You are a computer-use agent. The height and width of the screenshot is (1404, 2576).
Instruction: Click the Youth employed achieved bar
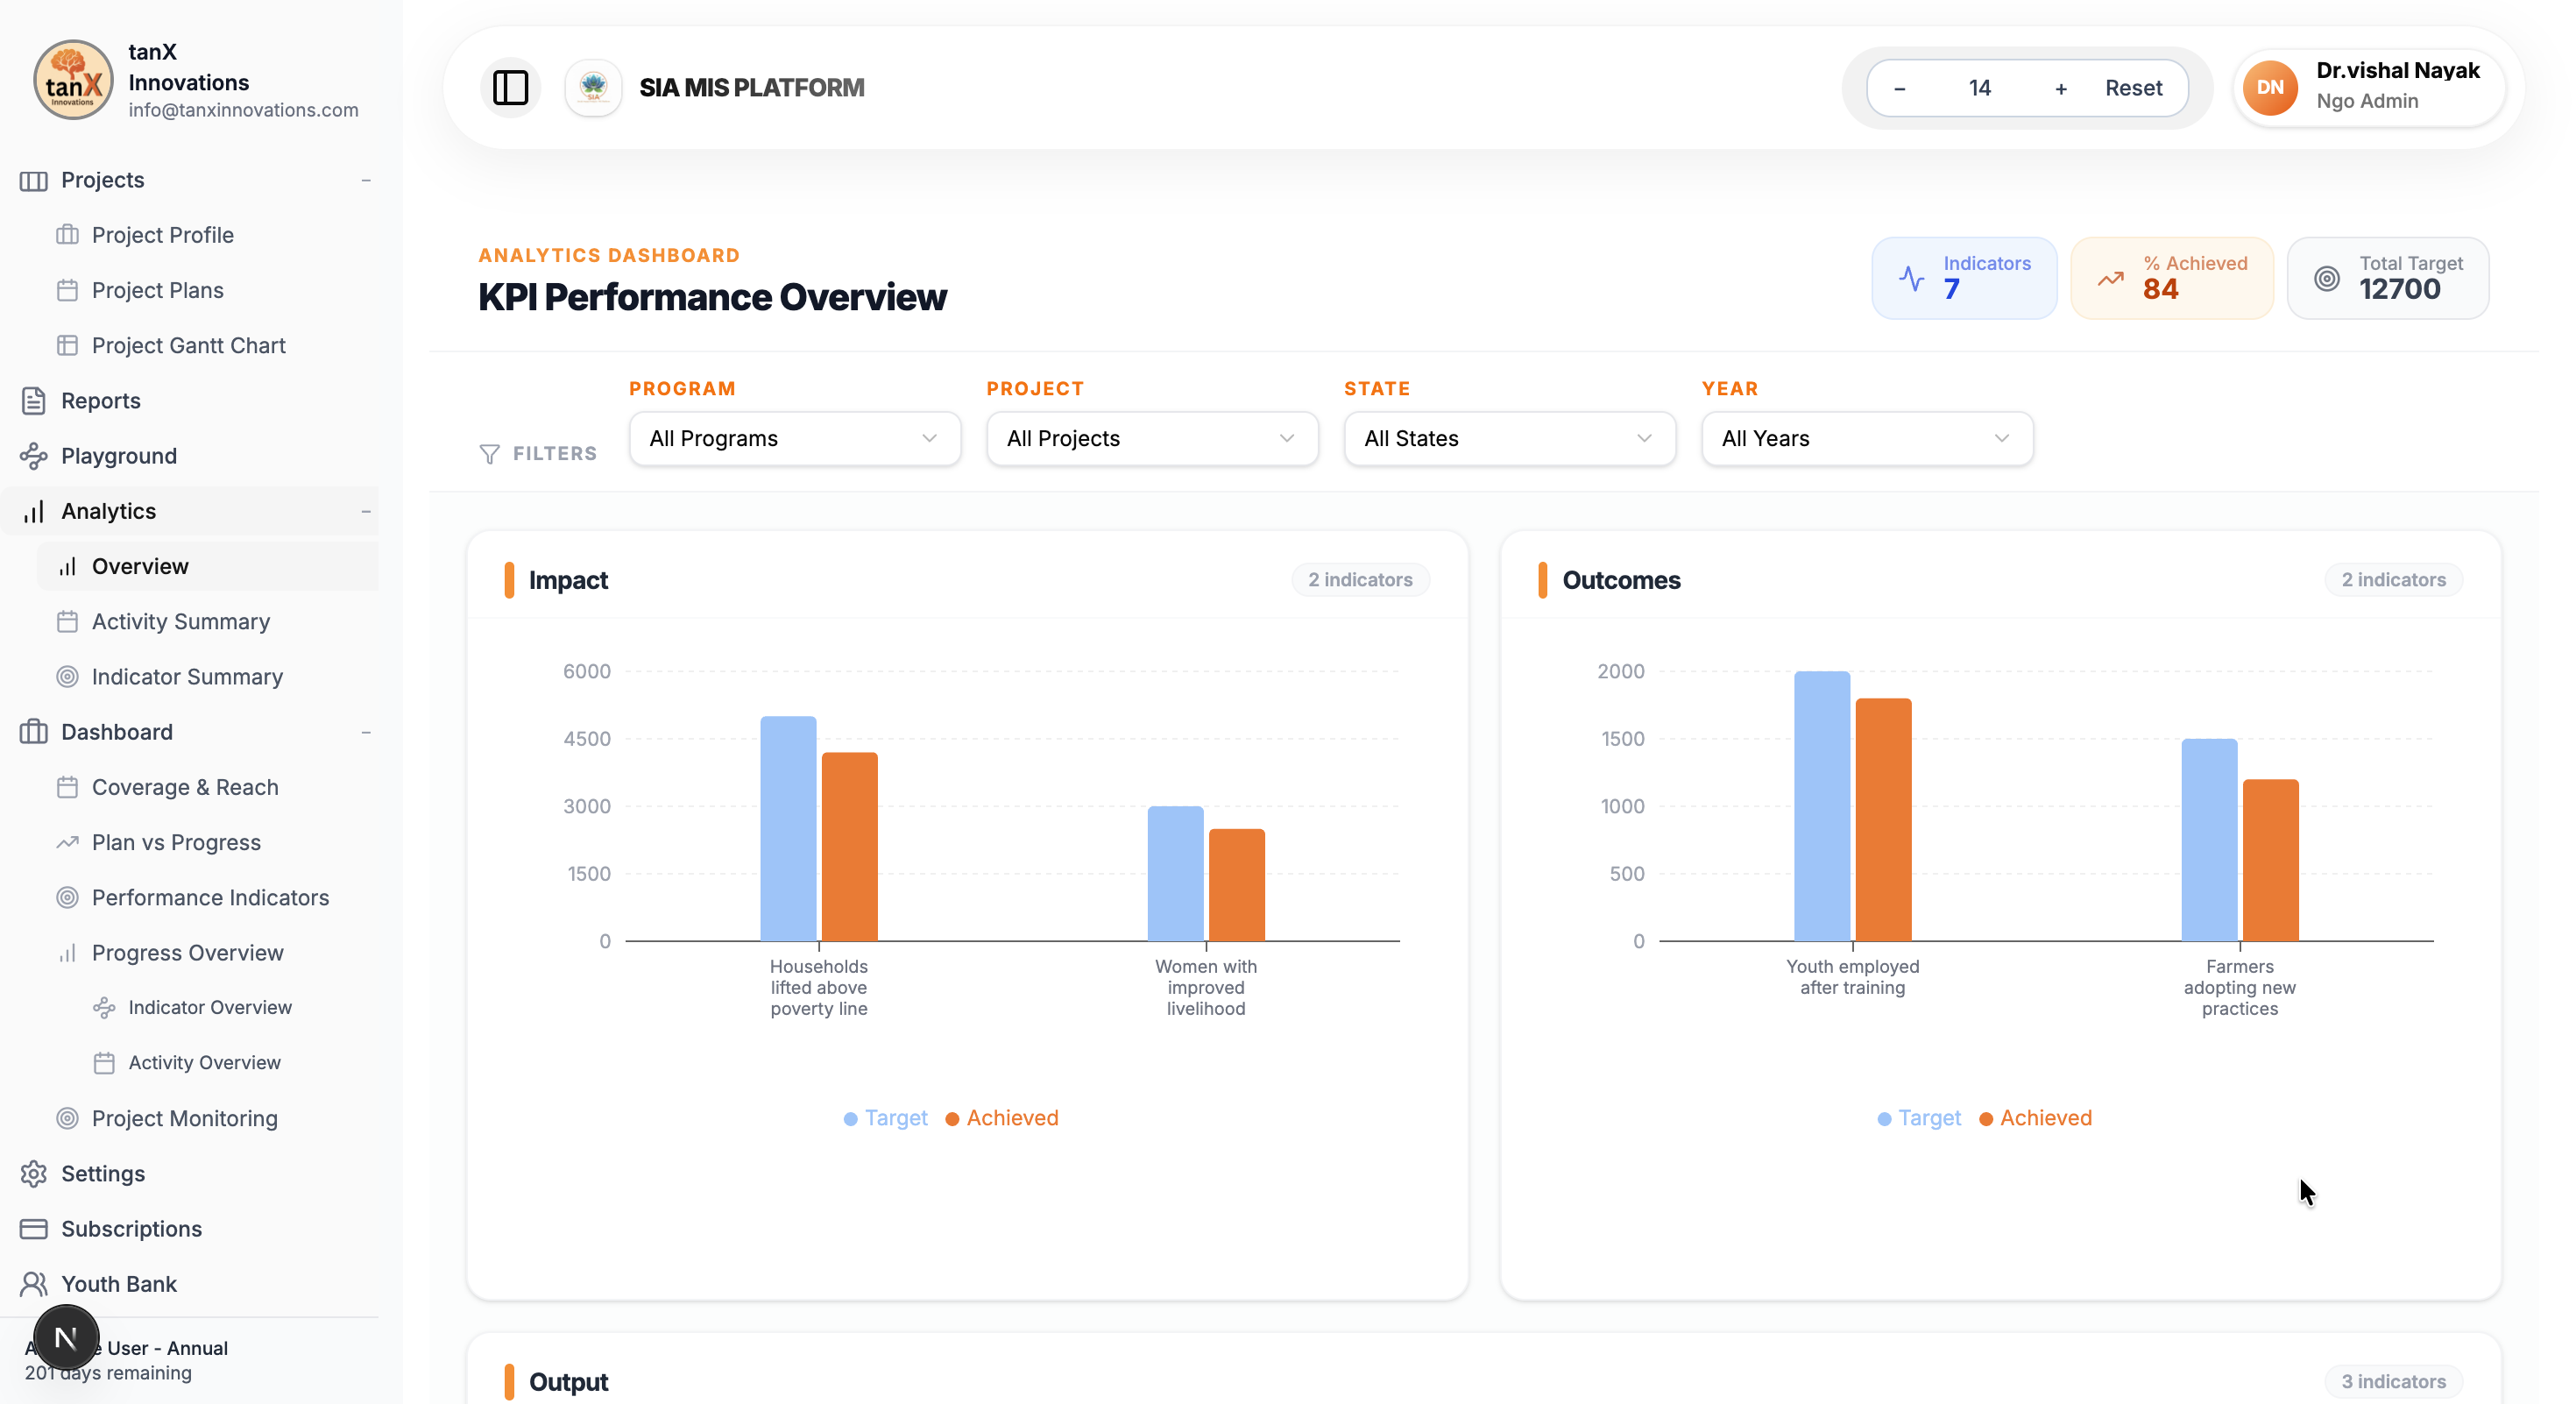pyautogui.click(x=1883, y=820)
